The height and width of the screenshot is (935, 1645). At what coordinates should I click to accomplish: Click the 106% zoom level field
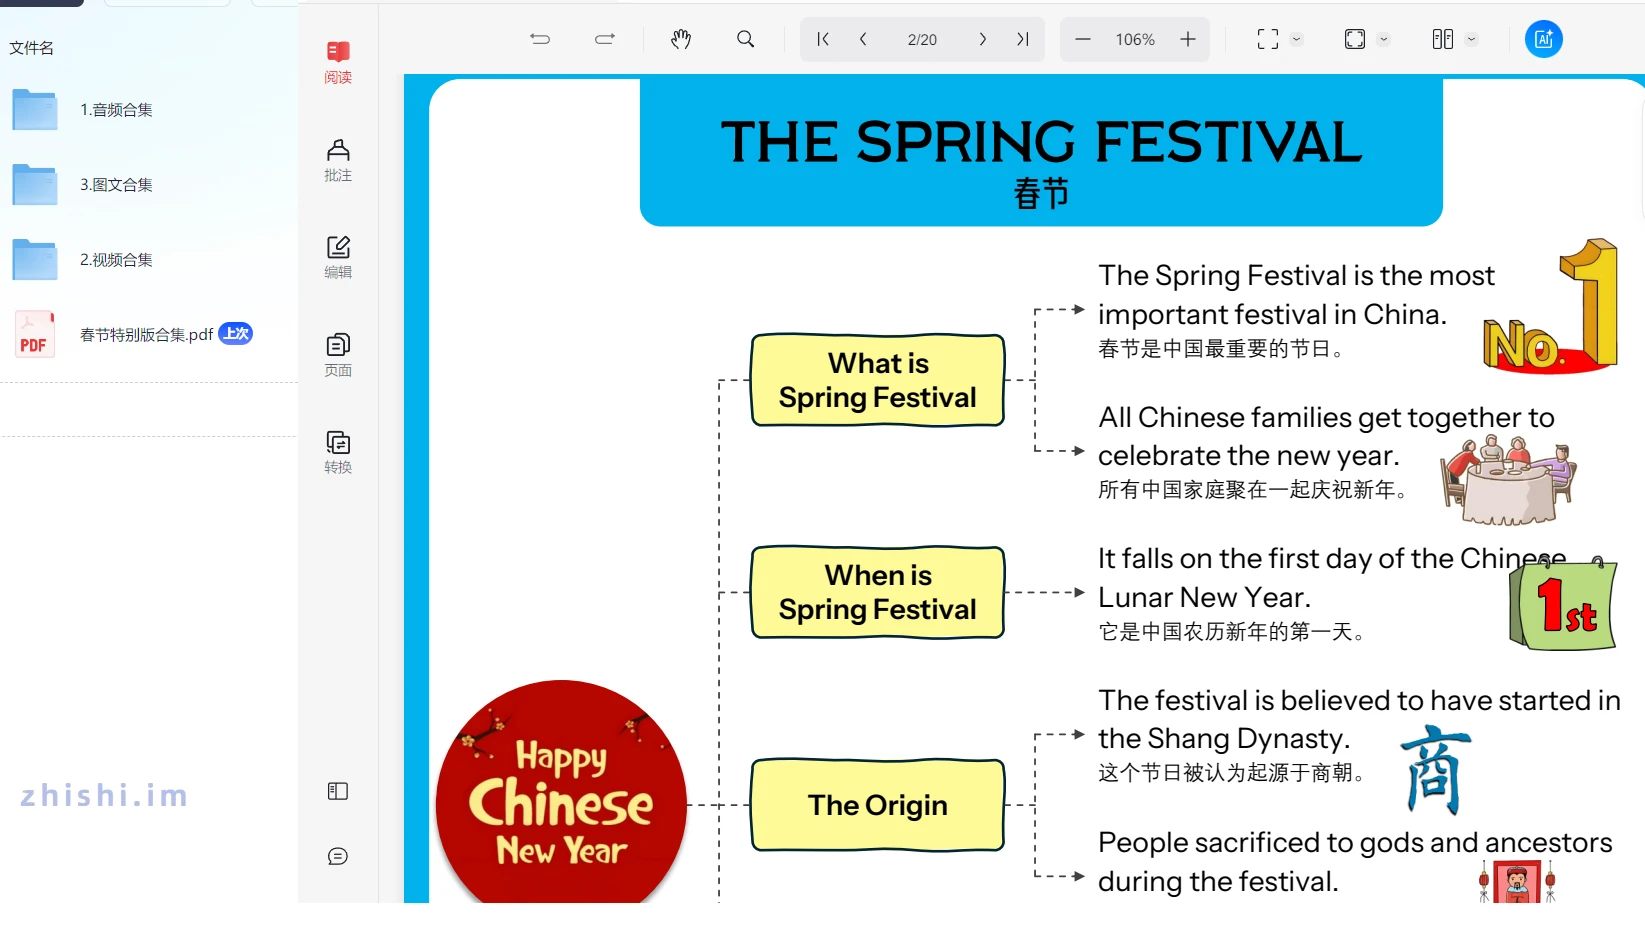pos(1135,40)
